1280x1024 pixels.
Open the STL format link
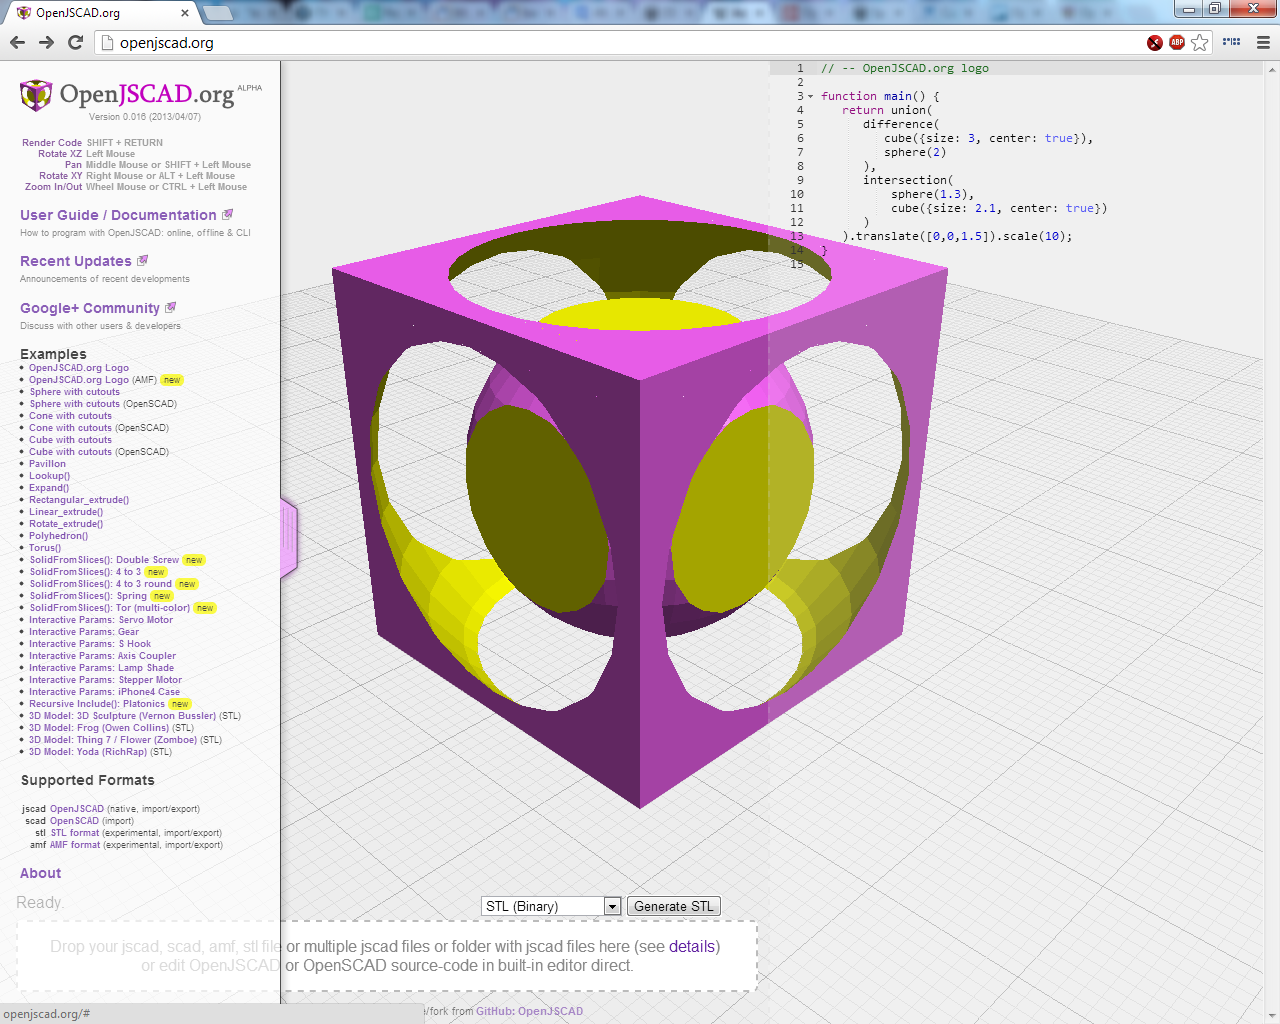click(75, 833)
